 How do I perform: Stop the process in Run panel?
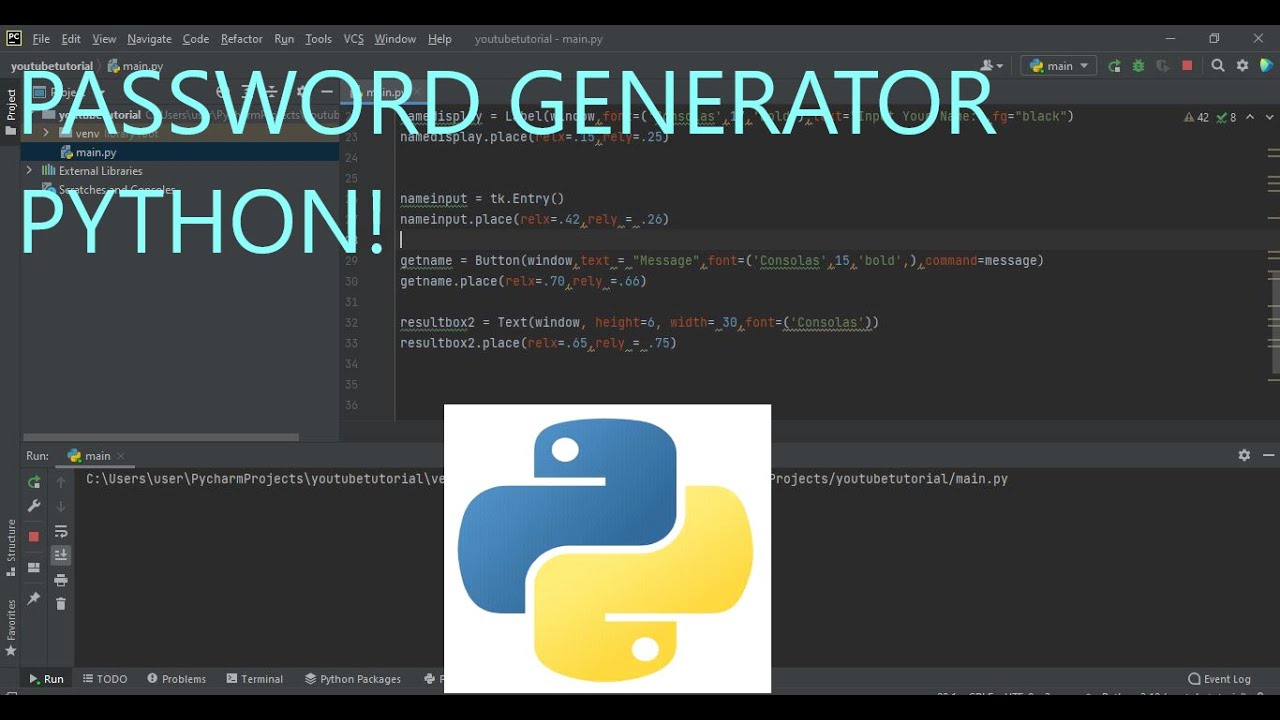tap(34, 536)
